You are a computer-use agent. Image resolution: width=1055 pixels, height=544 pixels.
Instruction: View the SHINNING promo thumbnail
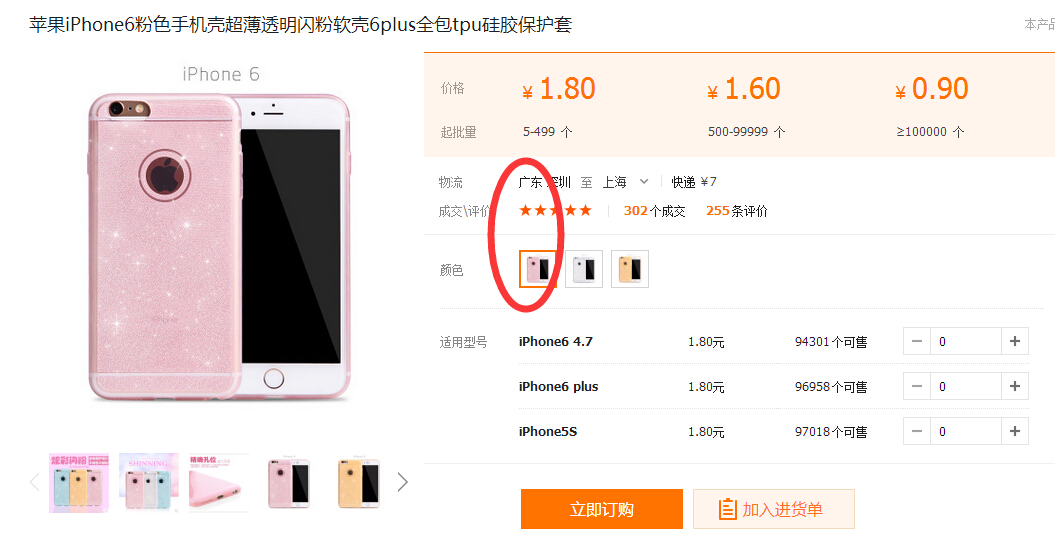pos(149,483)
